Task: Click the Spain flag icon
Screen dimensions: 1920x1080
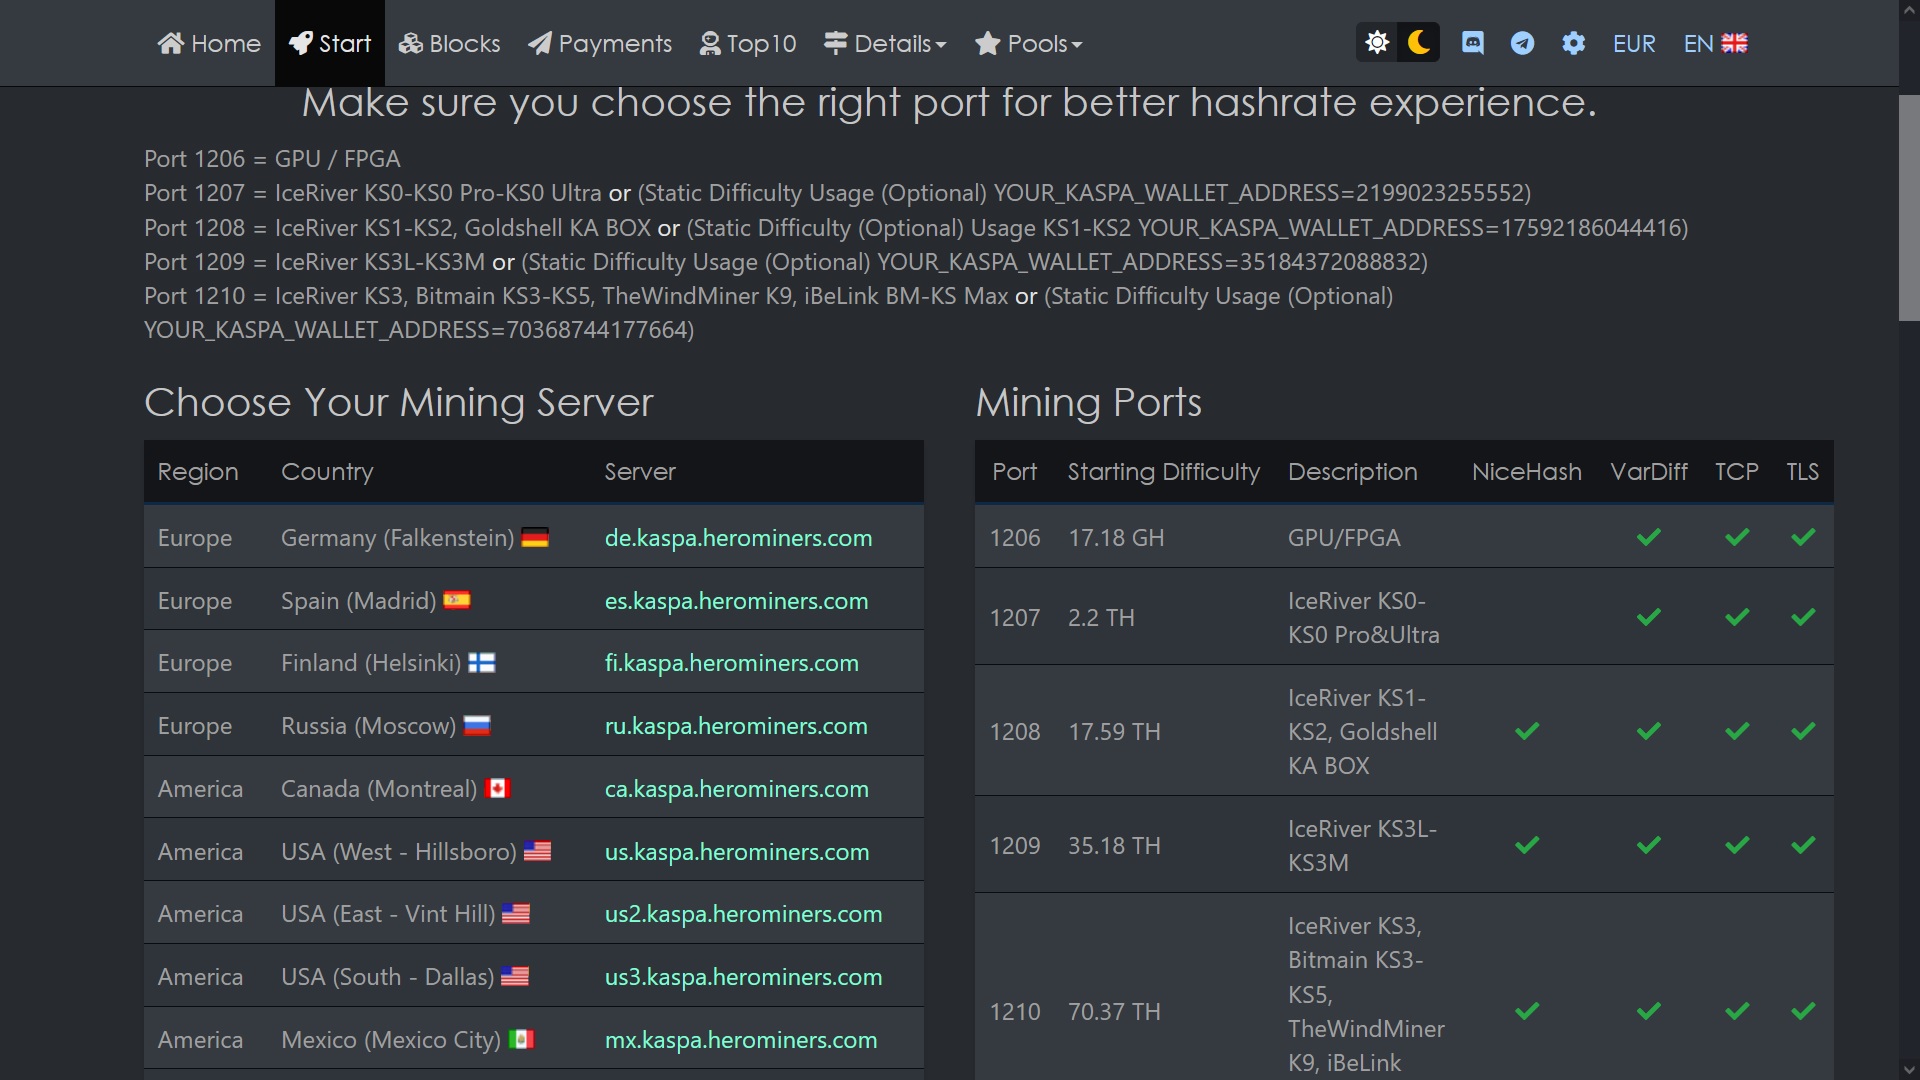Action: [x=457, y=600]
